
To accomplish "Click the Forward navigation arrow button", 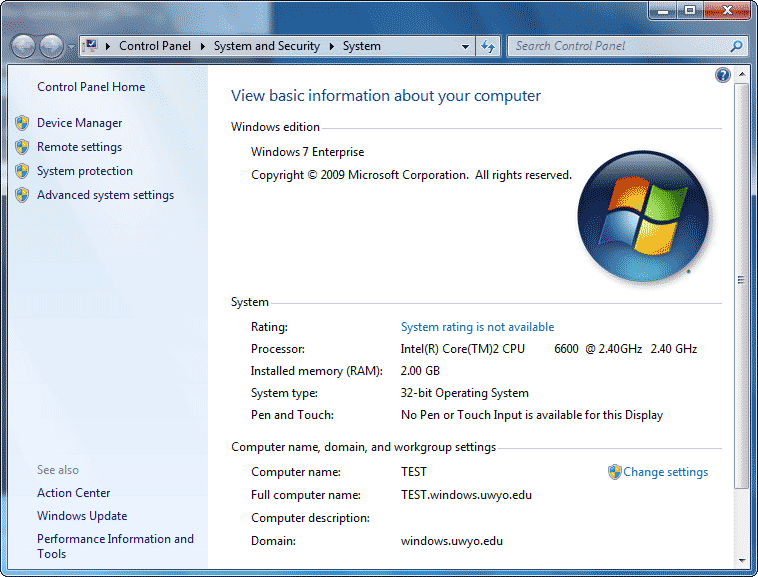I will point(51,46).
